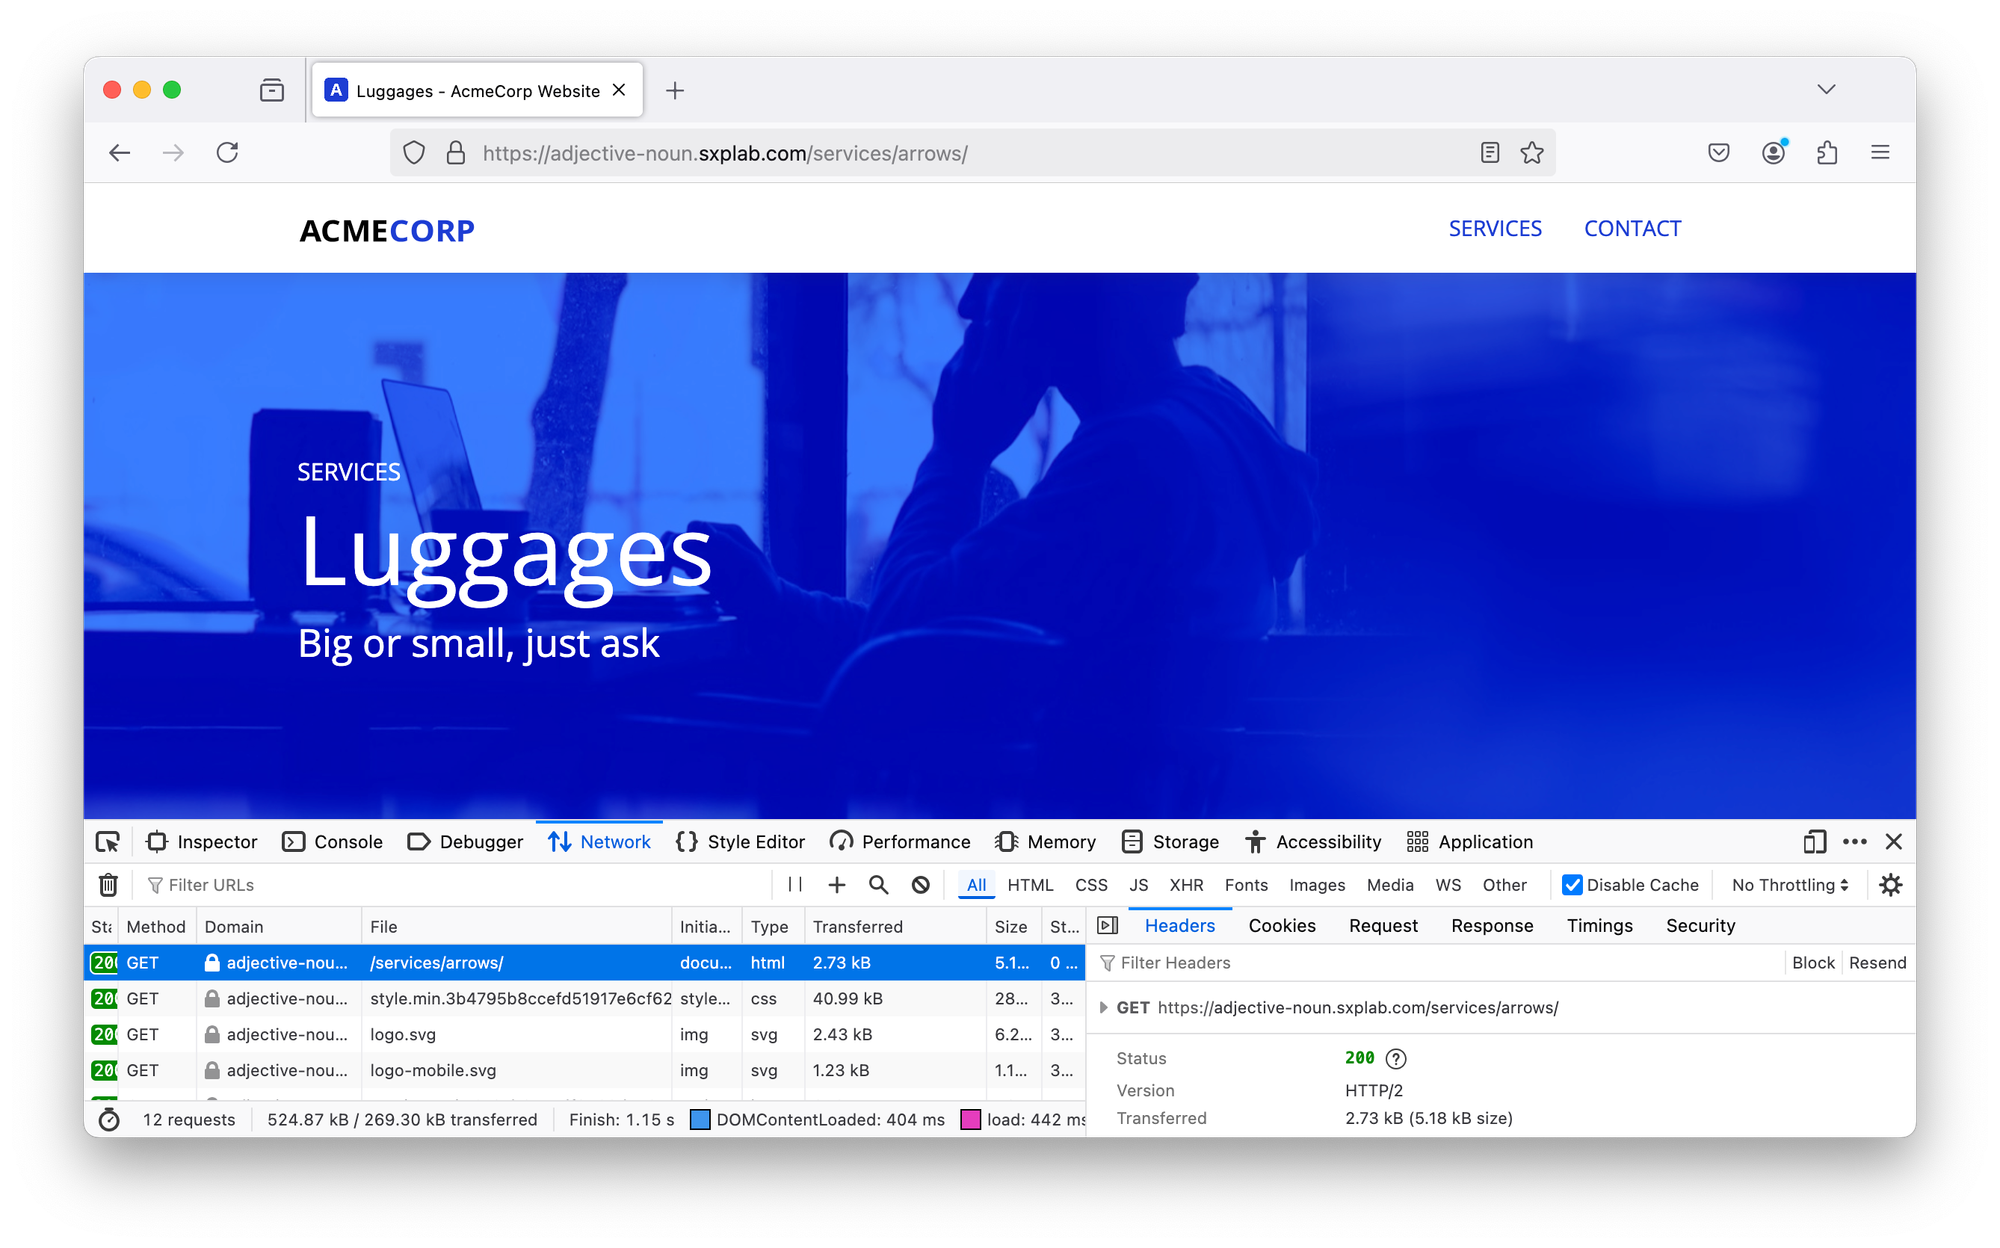The width and height of the screenshot is (2000, 1248).
Task: Open list all tabs chevron
Action: tap(1826, 90)
